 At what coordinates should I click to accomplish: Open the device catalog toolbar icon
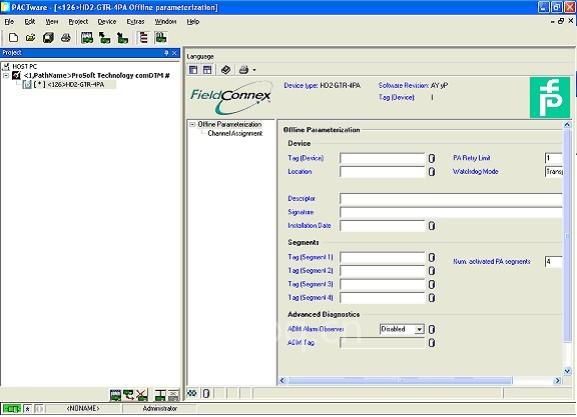click(87, 38)
